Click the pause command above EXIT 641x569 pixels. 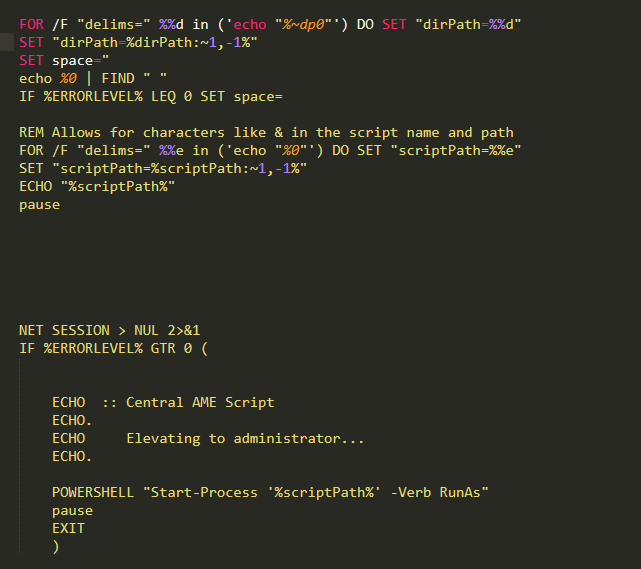(x=72, y=510)
